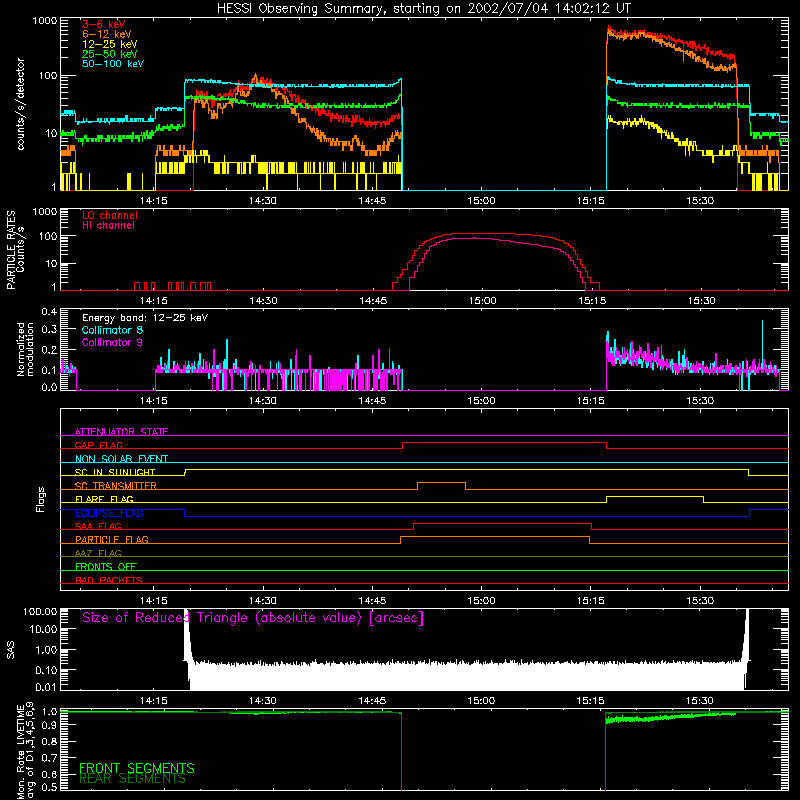Click the FLARE FLAG label
Viewport: 800px width, 800px height.
[x=104, y=499]
